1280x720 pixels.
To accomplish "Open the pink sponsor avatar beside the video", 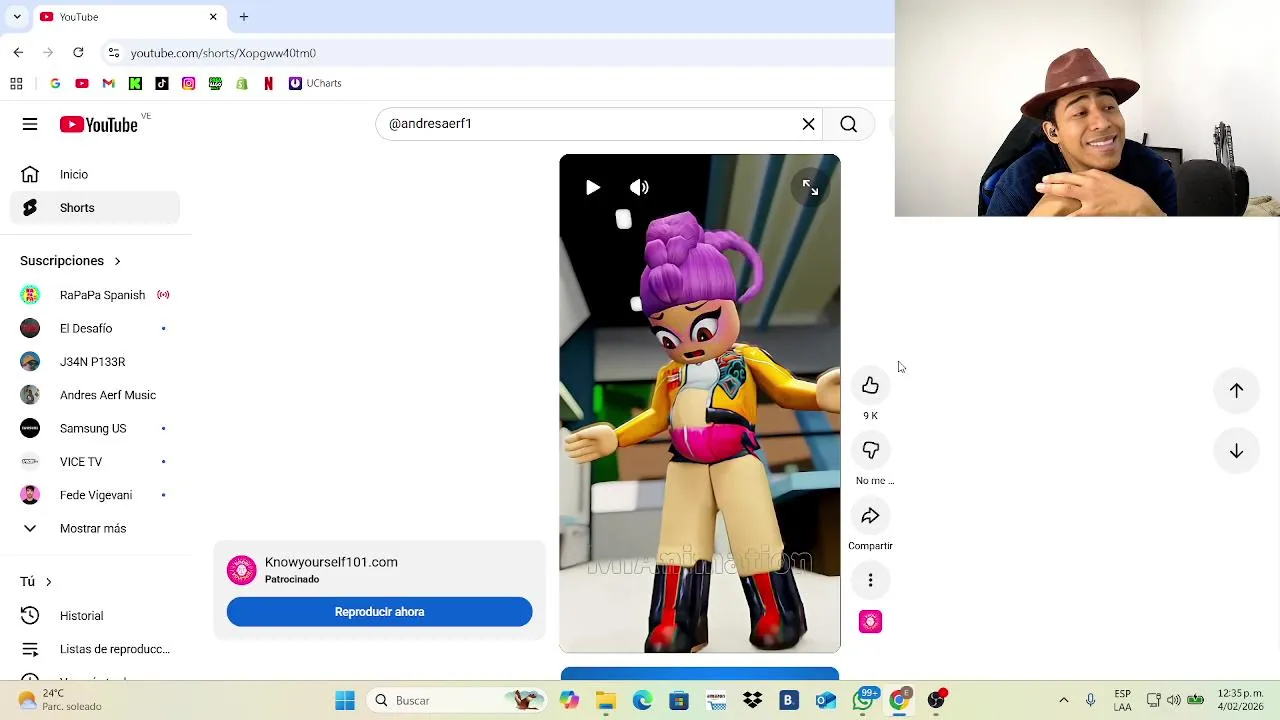I will 870,622.
